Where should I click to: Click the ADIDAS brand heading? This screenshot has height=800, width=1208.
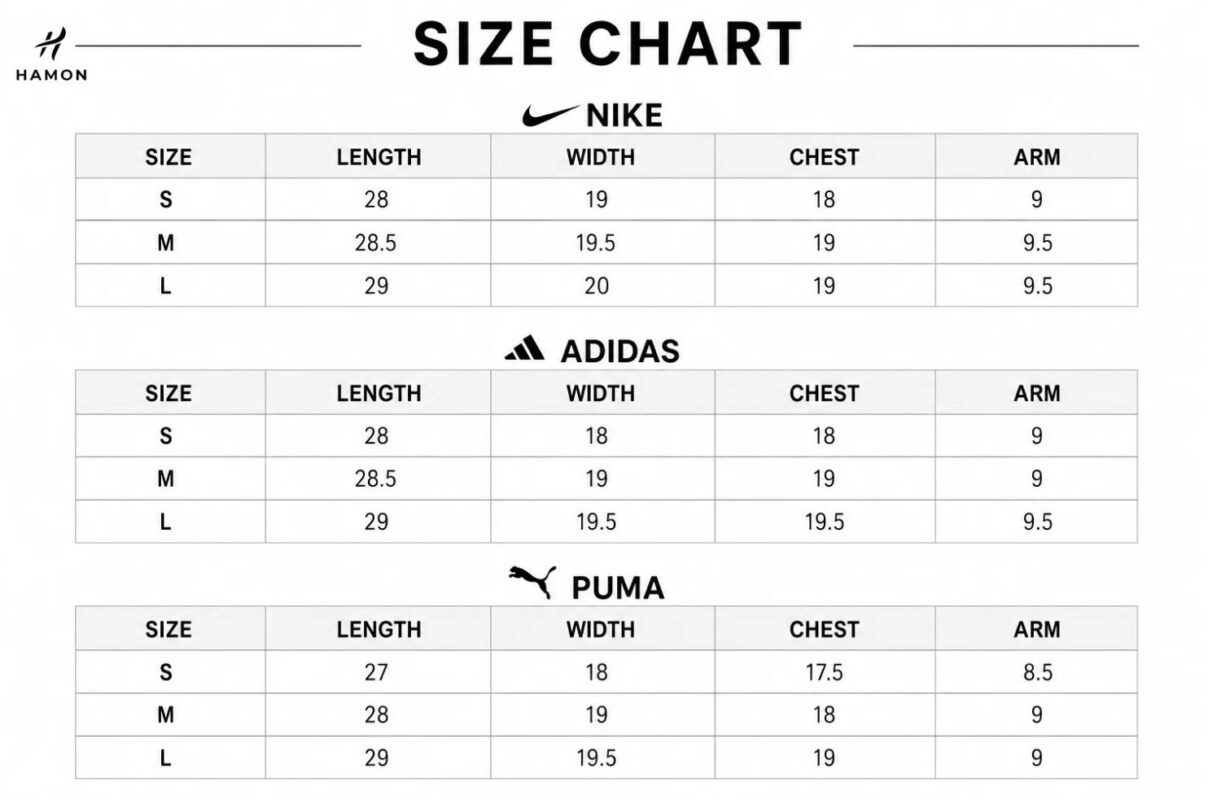coord(620,351)
